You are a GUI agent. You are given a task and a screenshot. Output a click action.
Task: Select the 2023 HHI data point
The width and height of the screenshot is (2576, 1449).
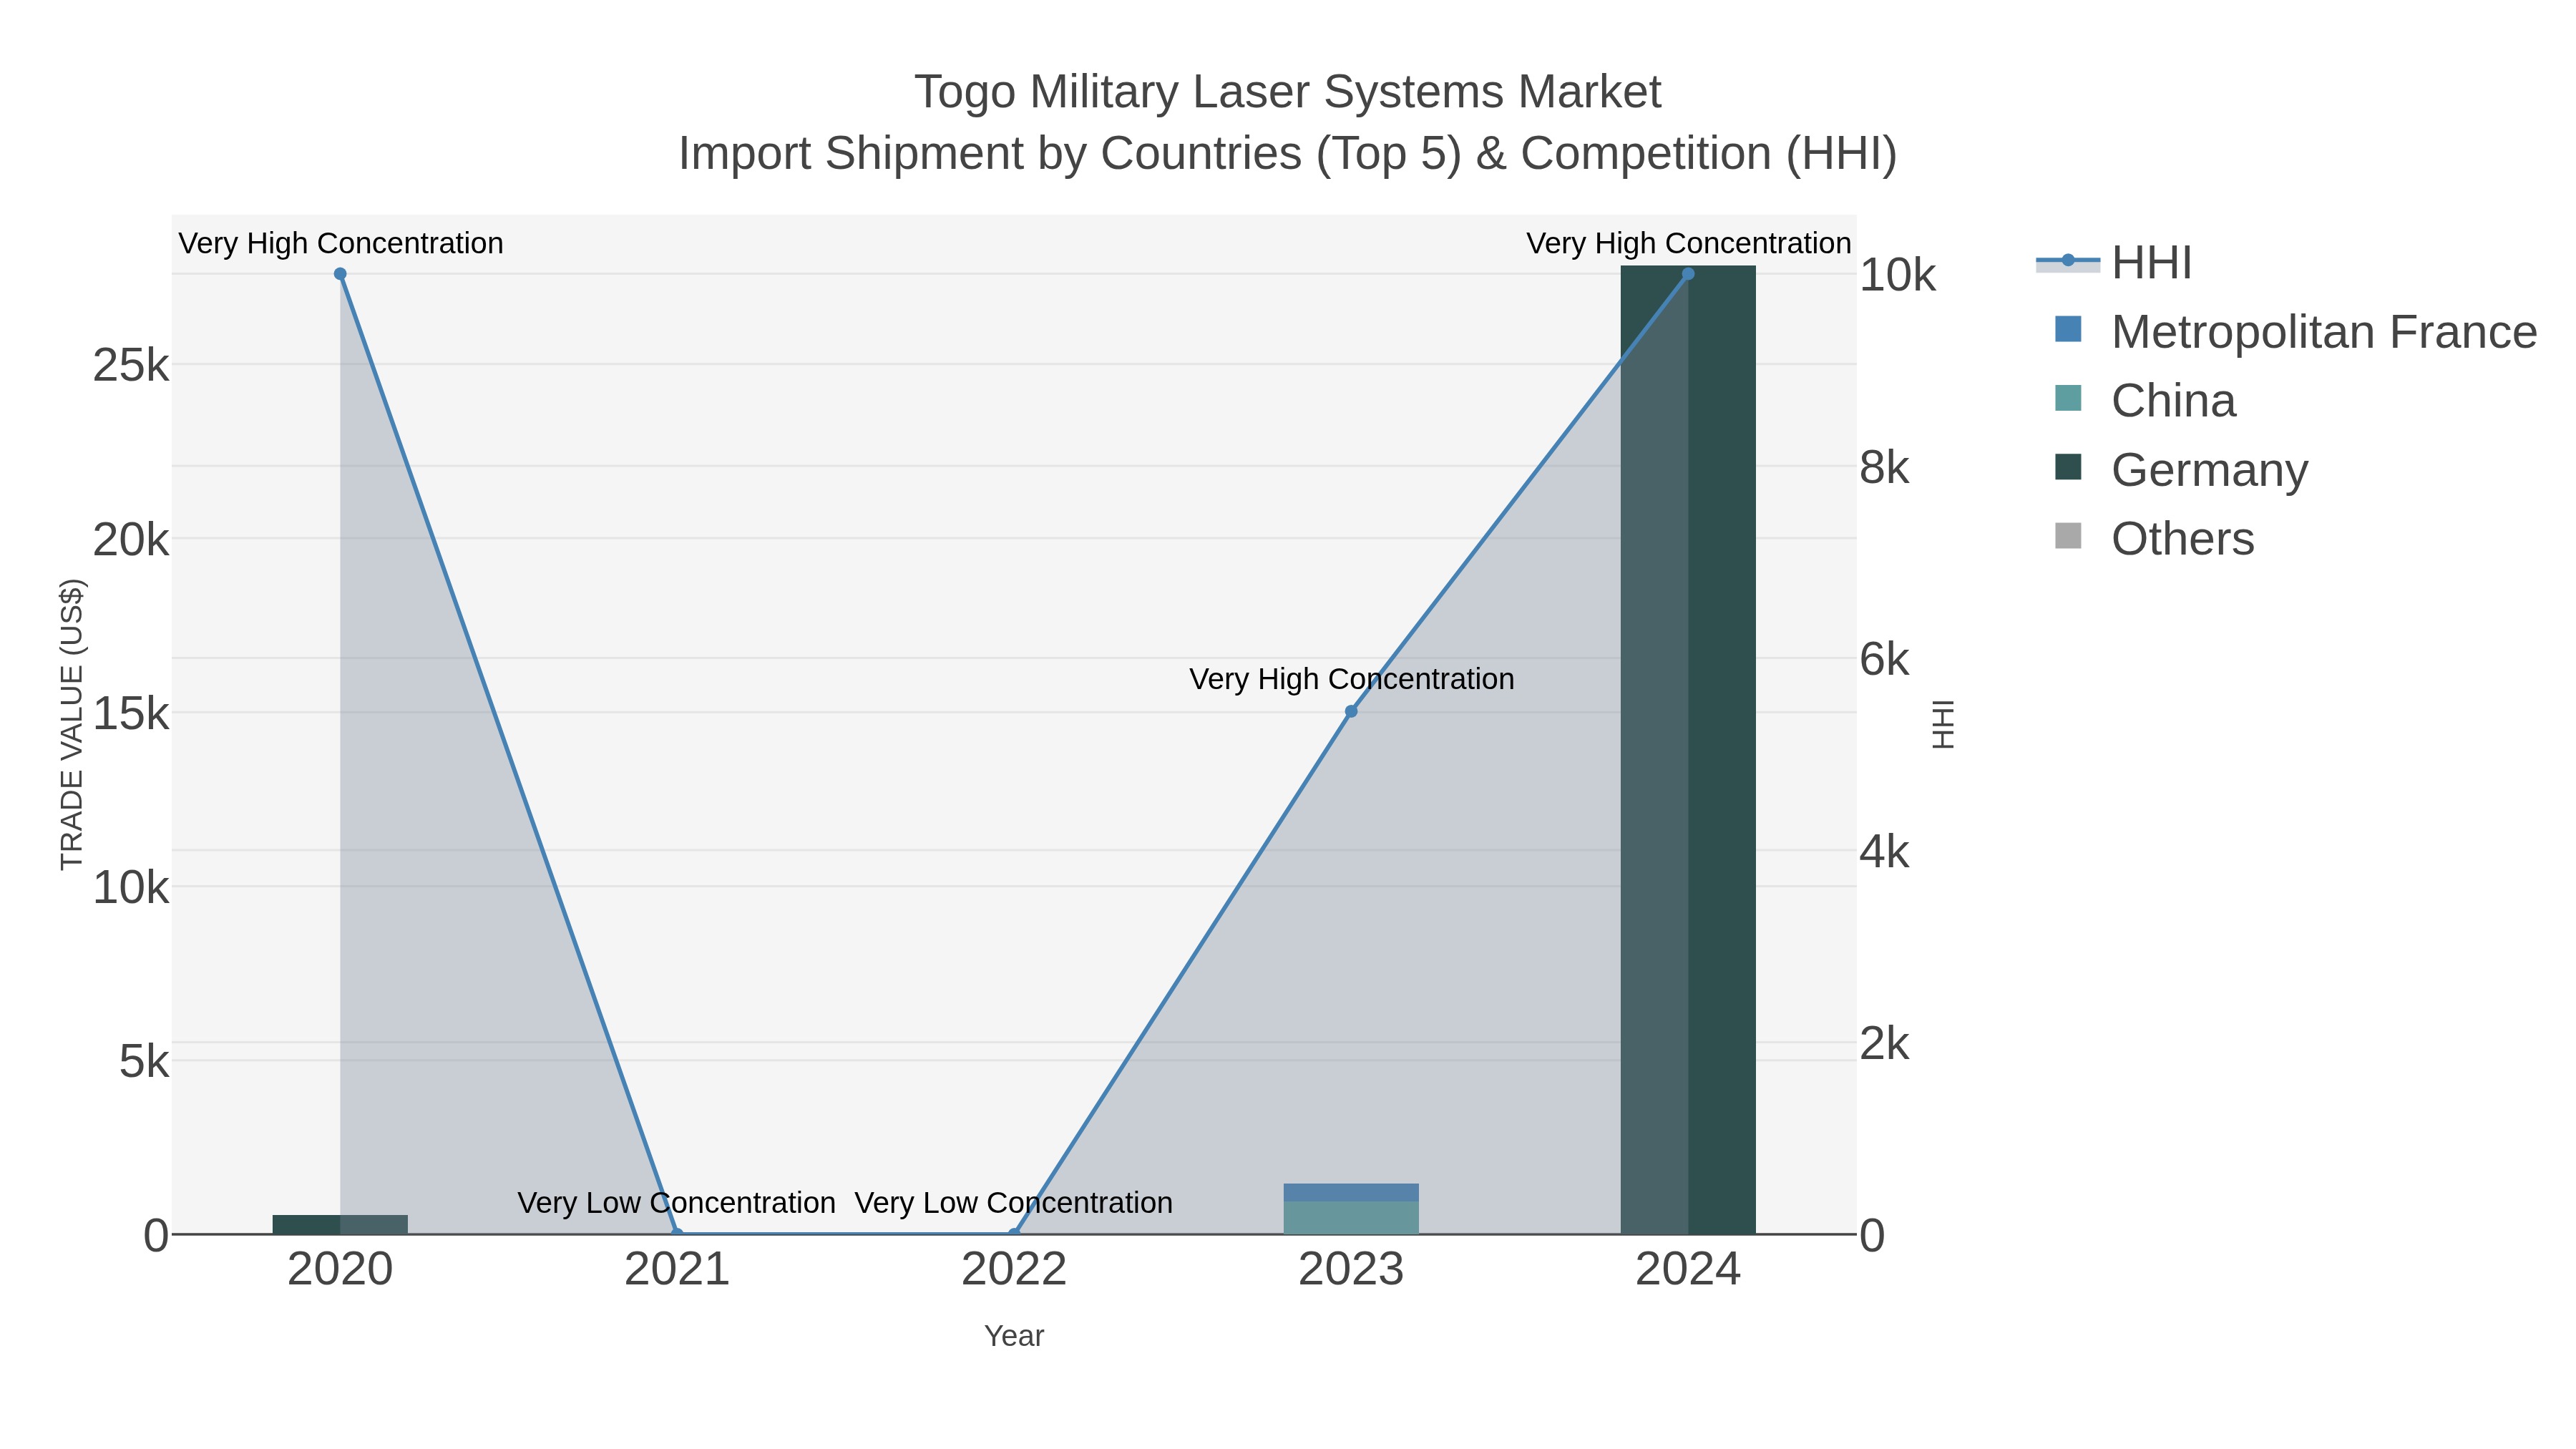[x=1351, y=711]
